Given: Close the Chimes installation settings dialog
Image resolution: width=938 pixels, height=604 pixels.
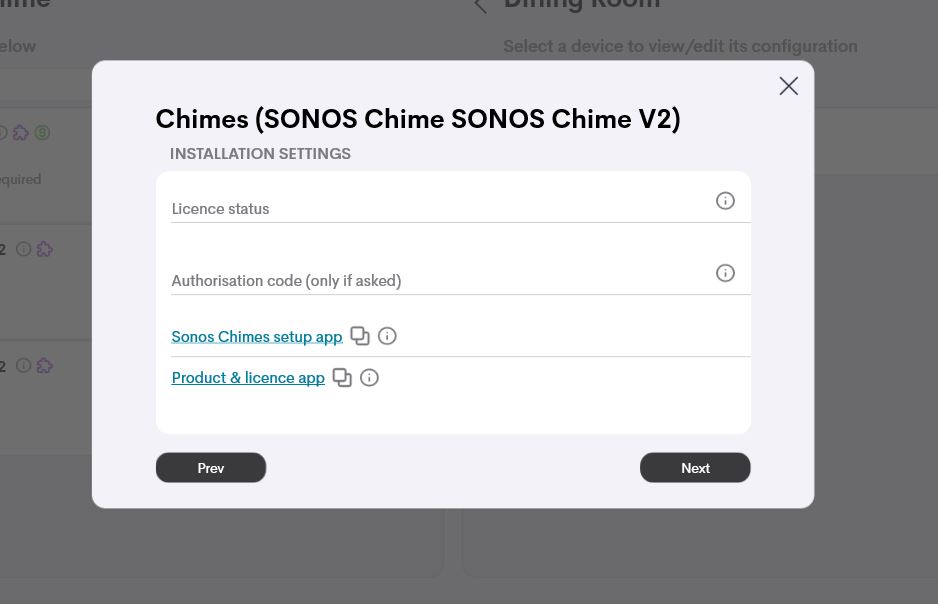Looking at the screenshot, I should pos(788,86).
